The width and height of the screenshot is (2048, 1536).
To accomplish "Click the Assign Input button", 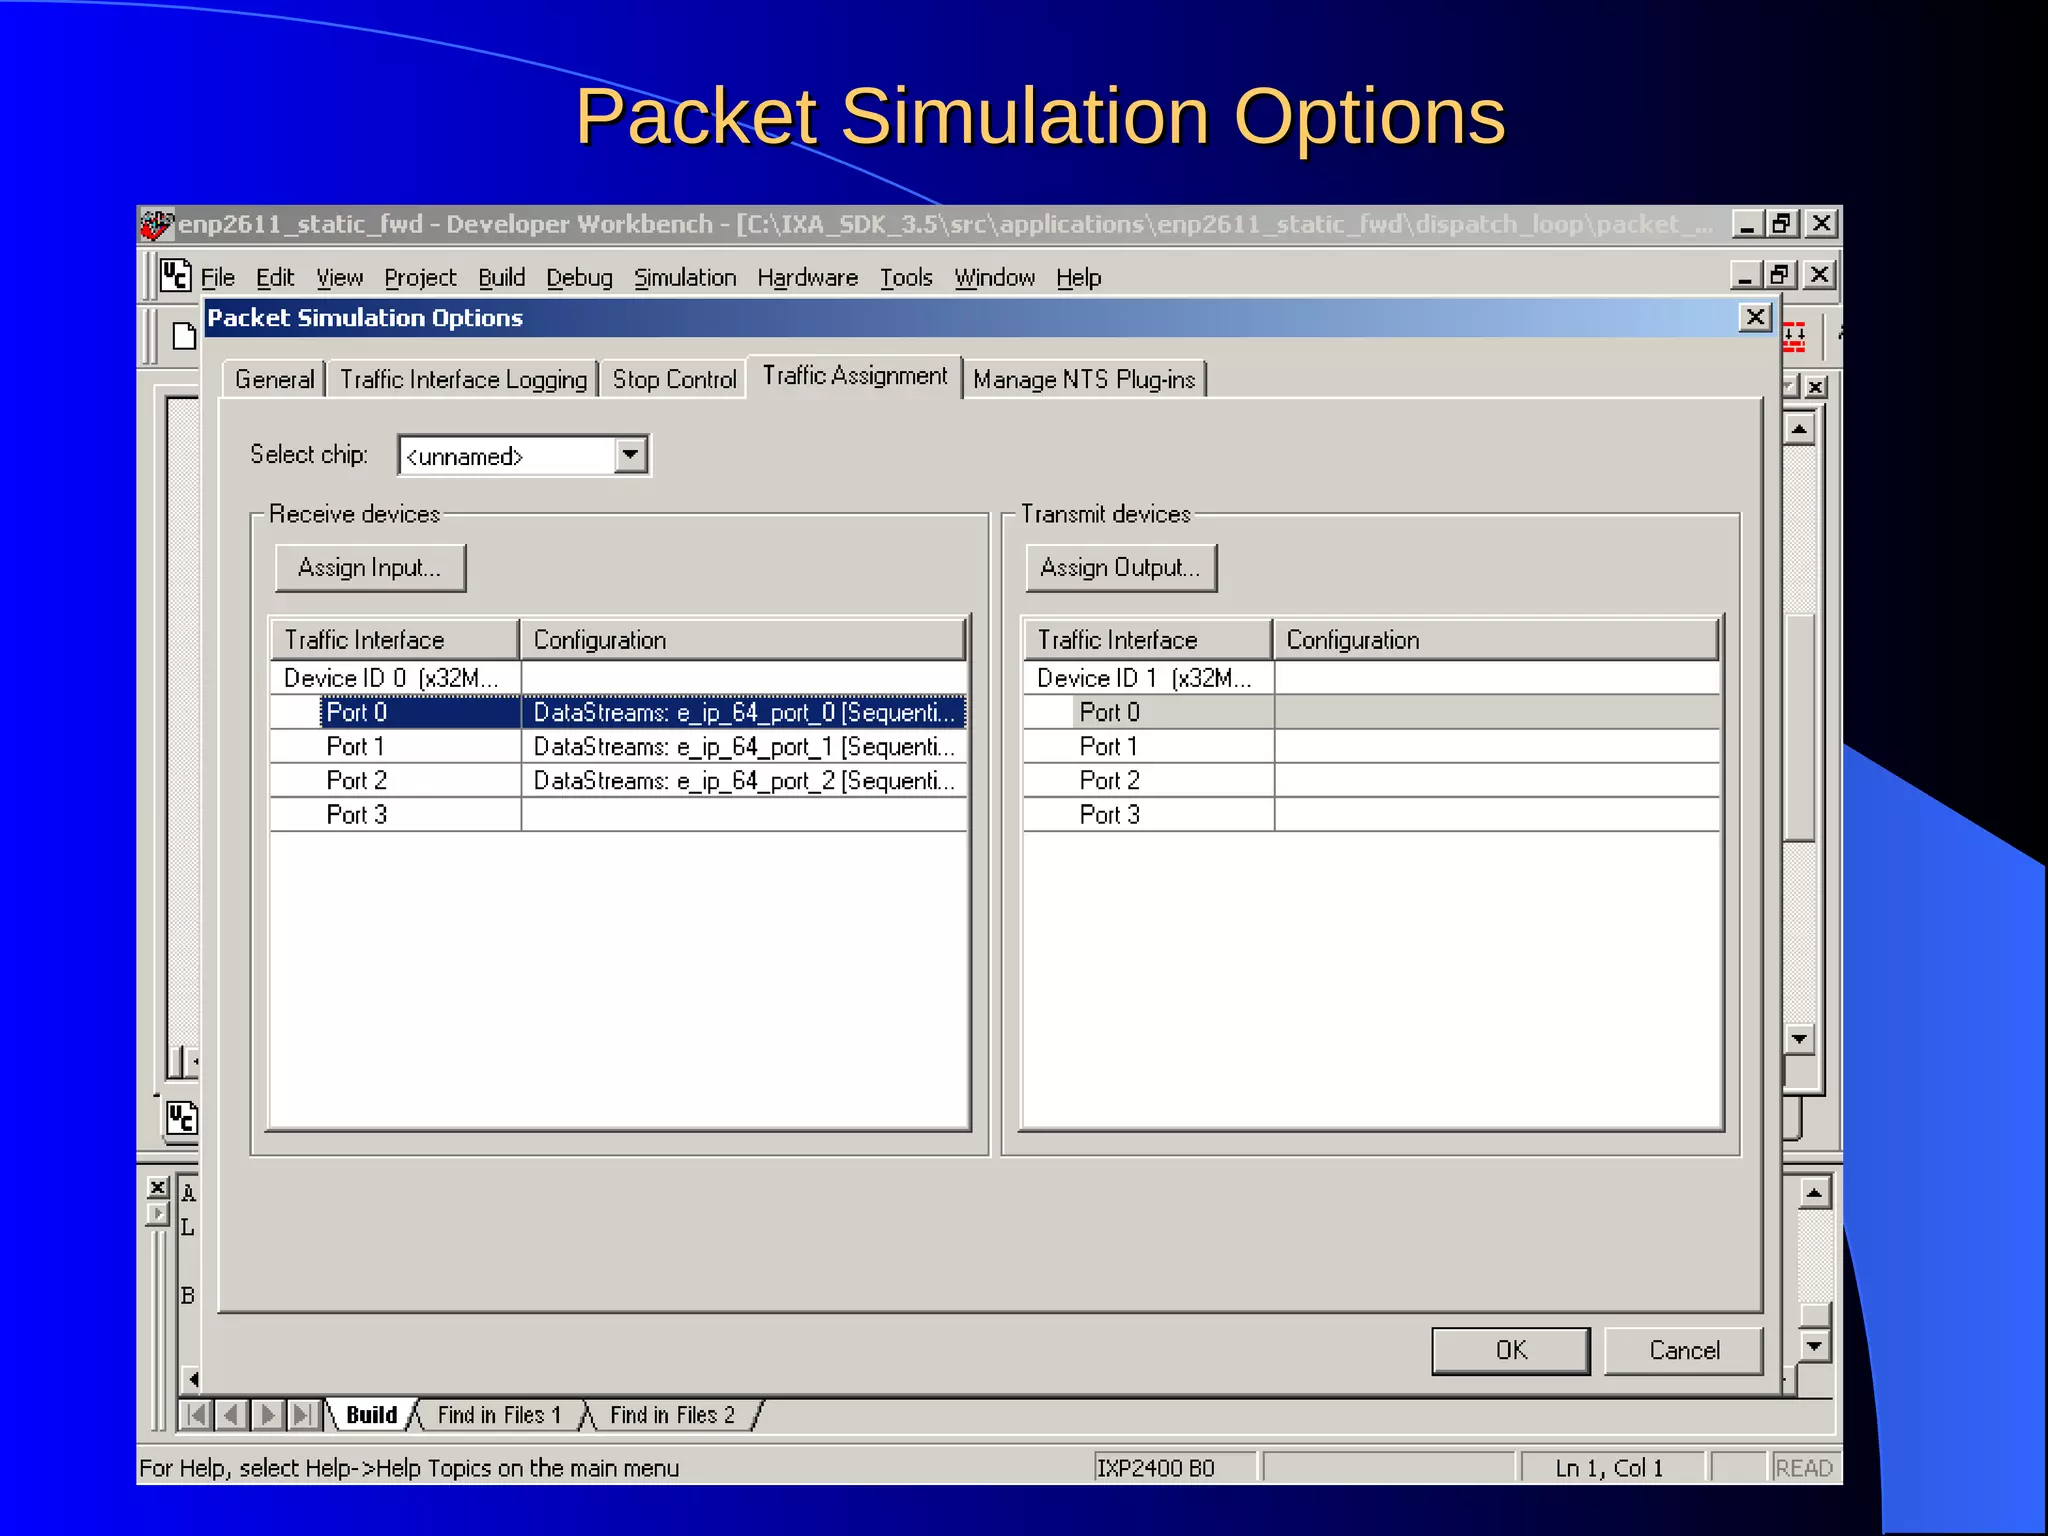I will pos(370,568).
